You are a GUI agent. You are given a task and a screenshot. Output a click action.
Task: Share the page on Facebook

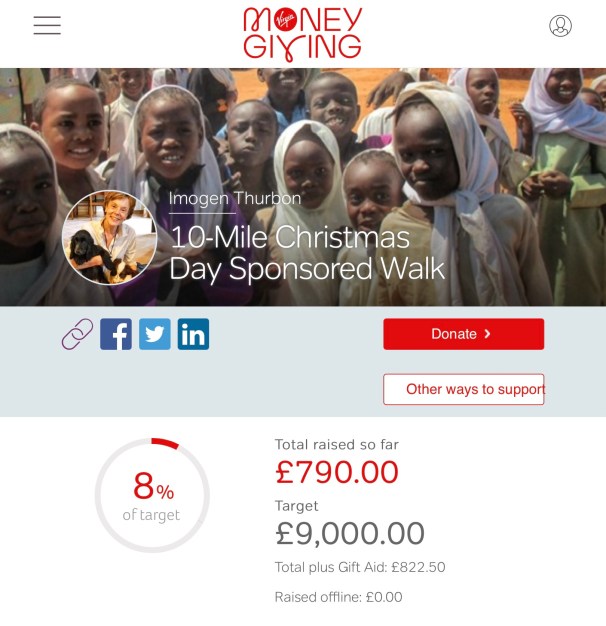click(116, 334)
